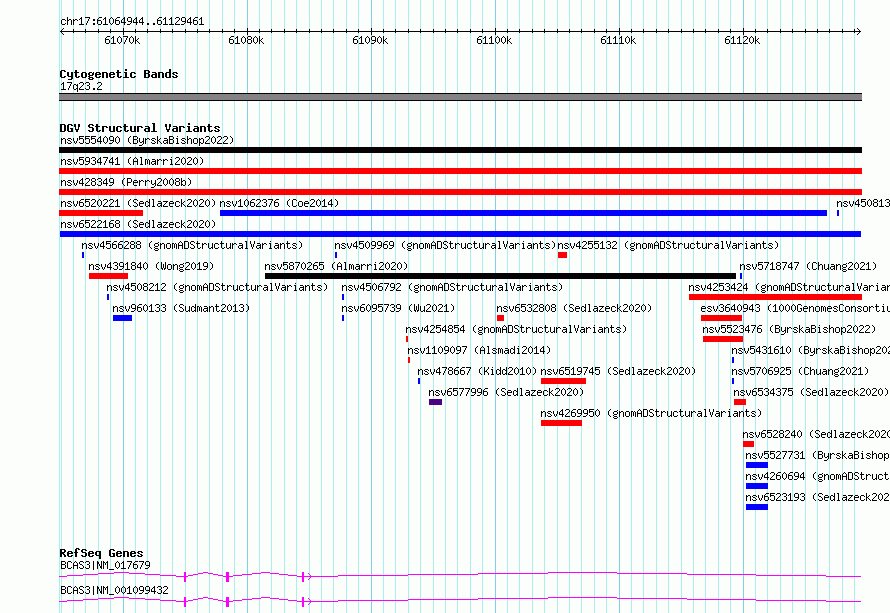890x613 pixels.
Task: Click the cut-off nsv450813 label at right edge
Action: pos(863,203)
